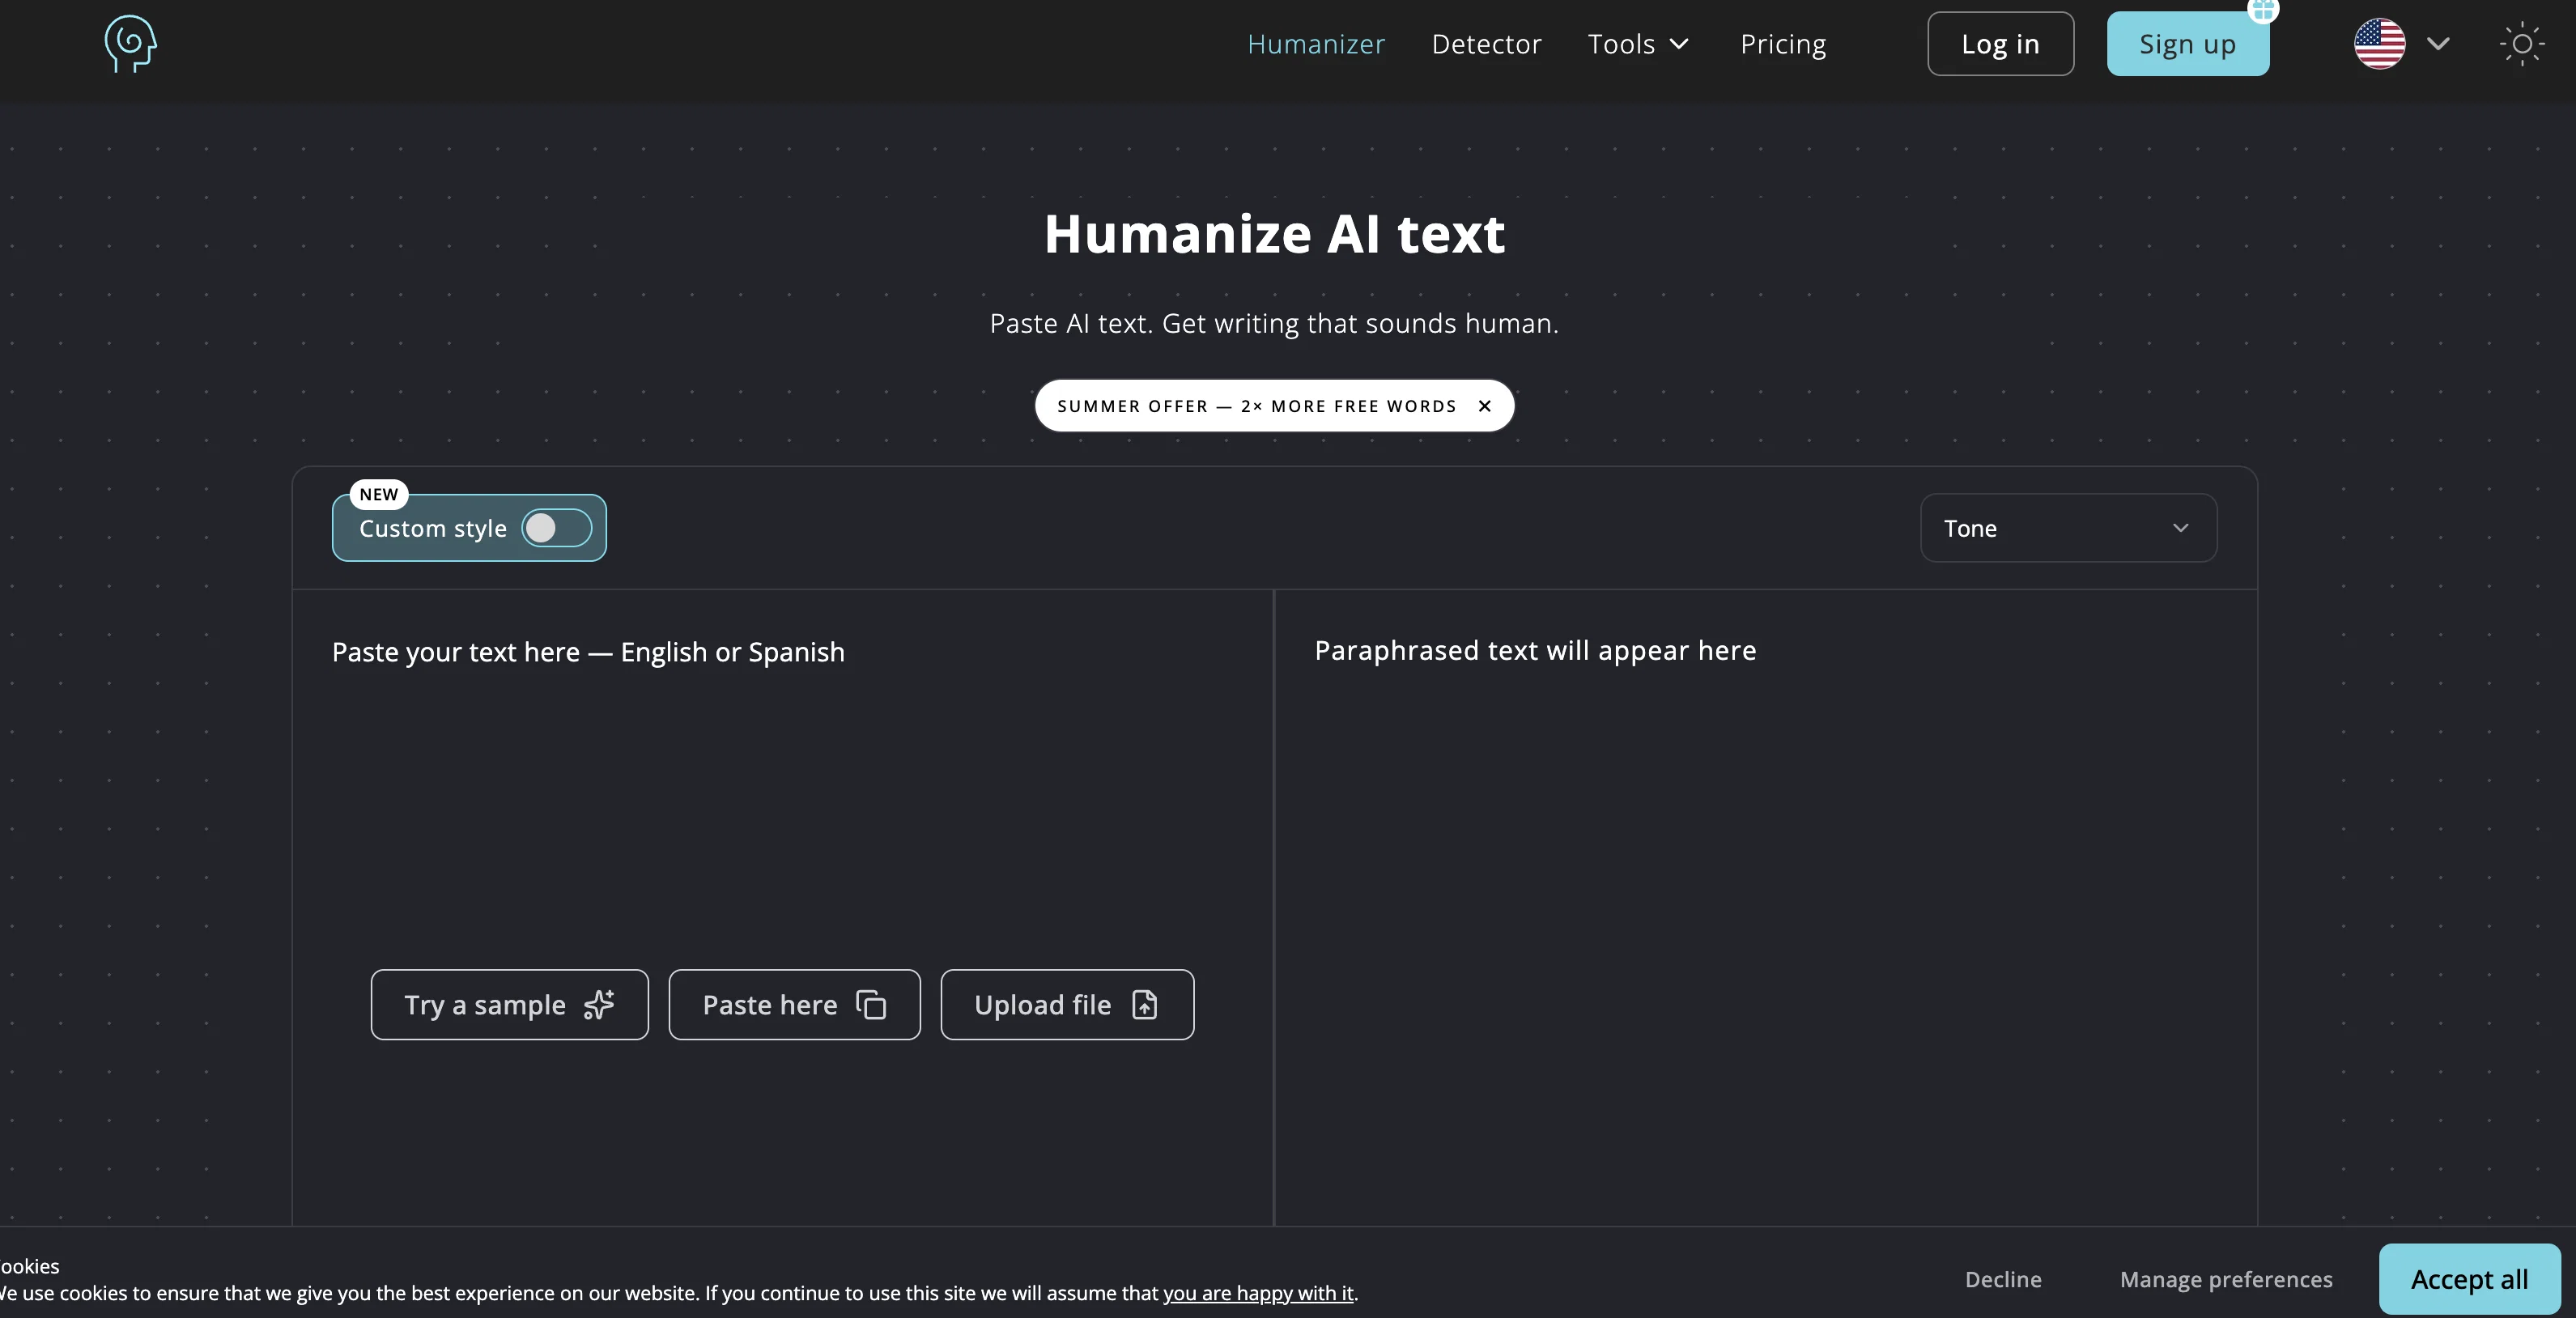The image size is (2576, 1318).
Task: Accept all cookies
Action: point(2469,1279)
